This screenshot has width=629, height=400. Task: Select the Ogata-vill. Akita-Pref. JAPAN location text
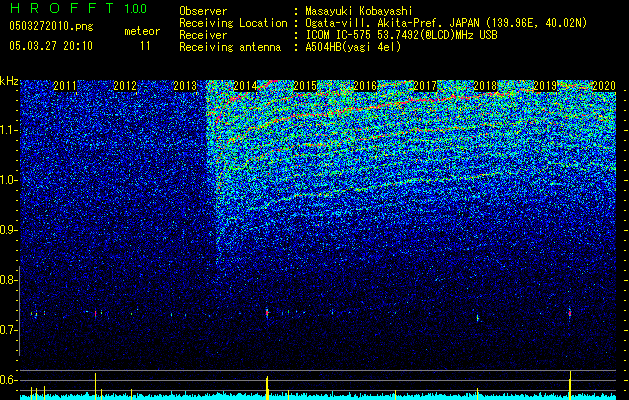[x=445, y=23]
